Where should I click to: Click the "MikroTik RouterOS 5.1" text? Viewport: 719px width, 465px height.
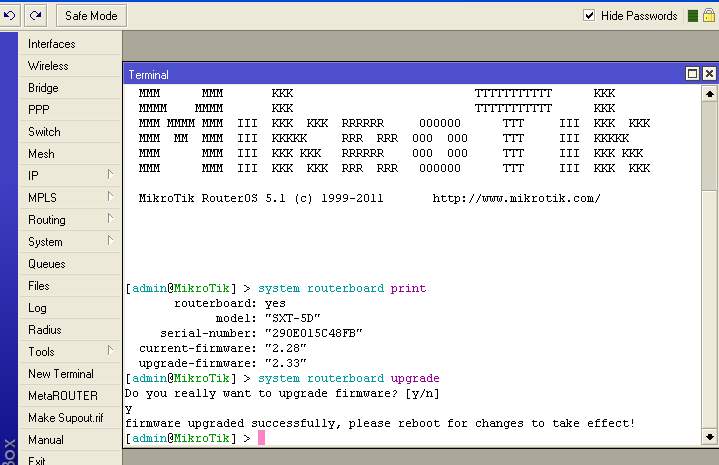coord(212,199)
